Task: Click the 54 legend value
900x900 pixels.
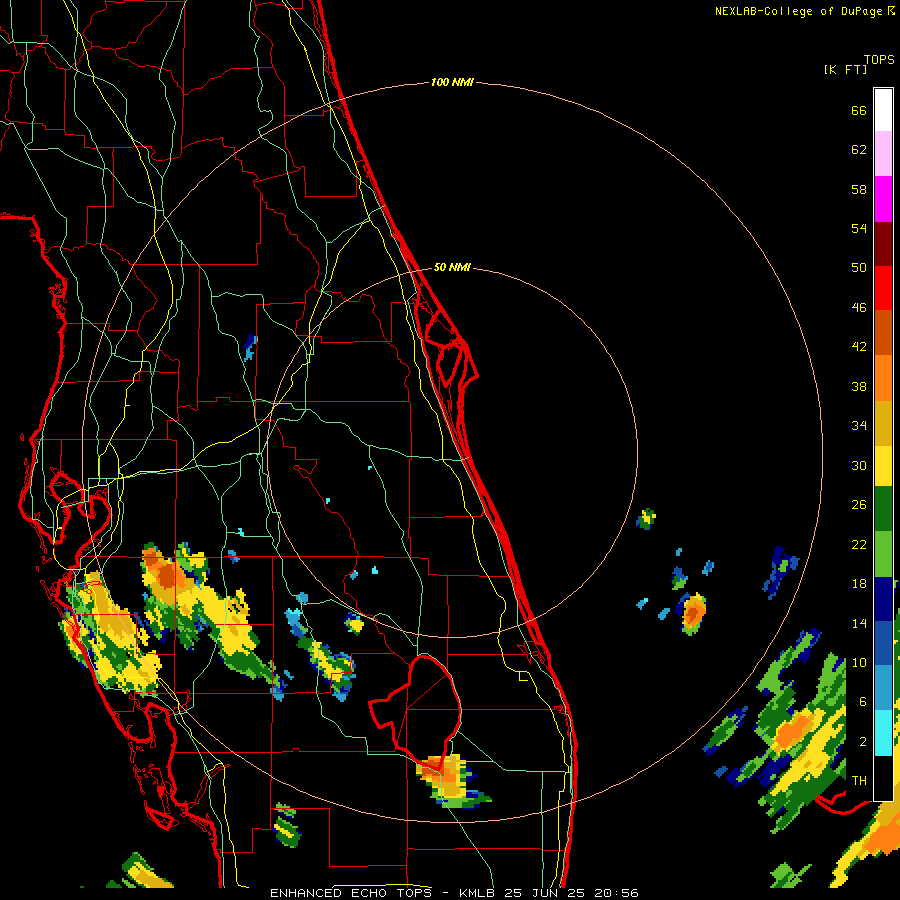Action: pos(859,228)
